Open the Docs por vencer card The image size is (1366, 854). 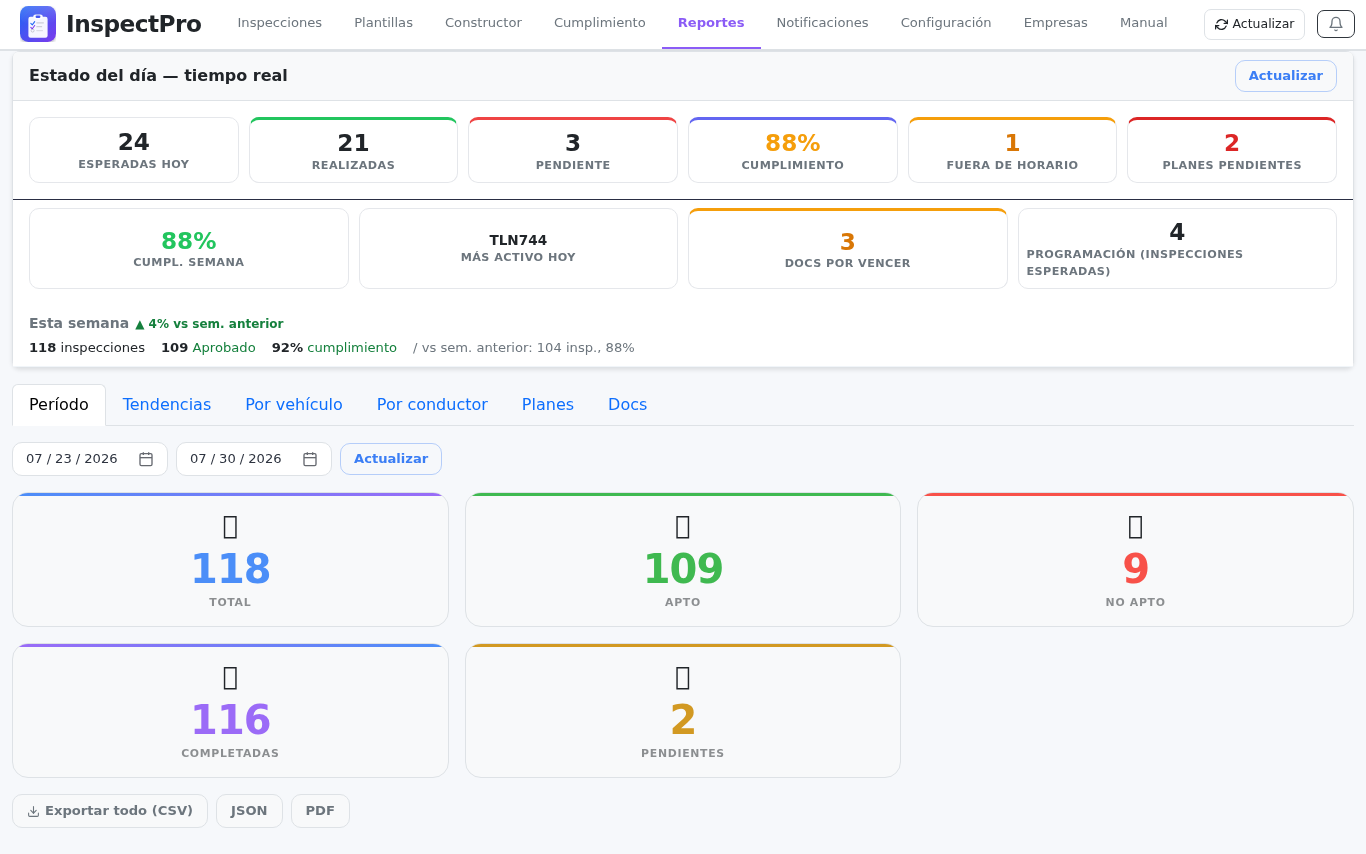[x=848, y=249]
